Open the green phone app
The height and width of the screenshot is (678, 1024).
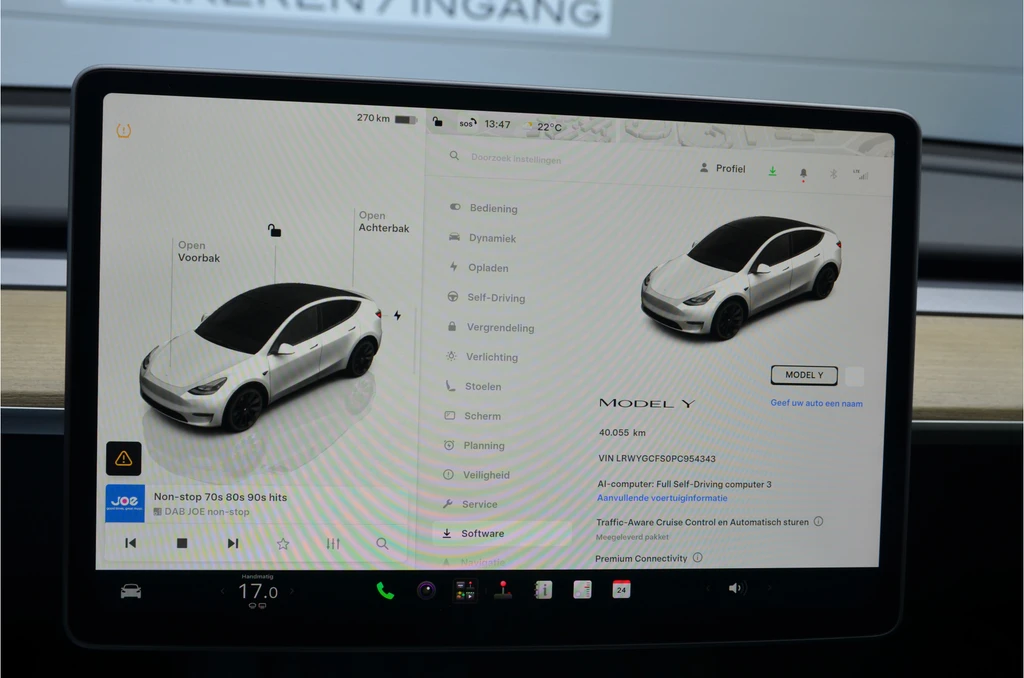click(x=385, y=591)
